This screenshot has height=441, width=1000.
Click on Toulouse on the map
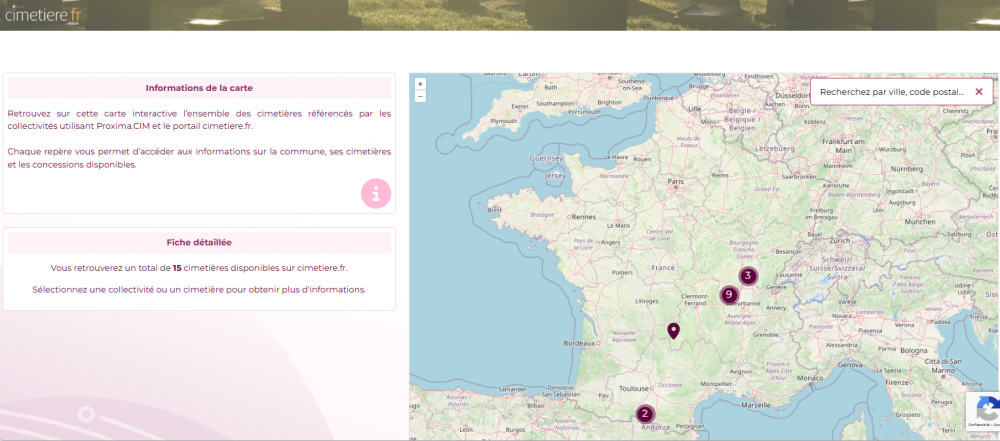coord(634,387)
